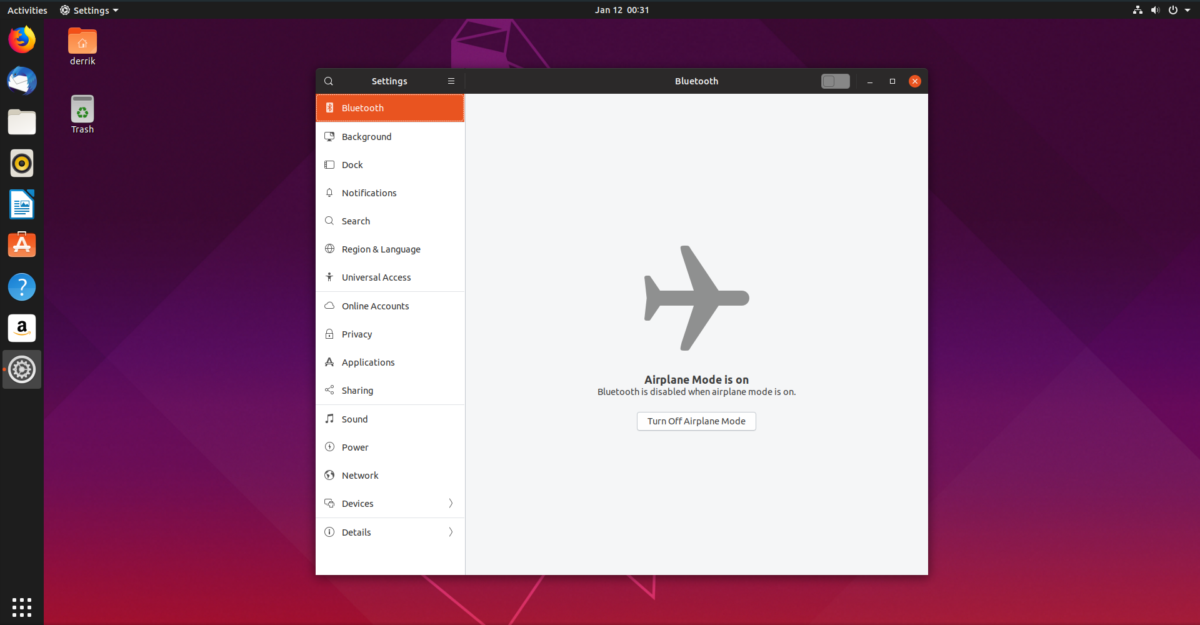Open the hamburger menu in Settings window
Screen dimensions: 1200x625
coord(451,81)
